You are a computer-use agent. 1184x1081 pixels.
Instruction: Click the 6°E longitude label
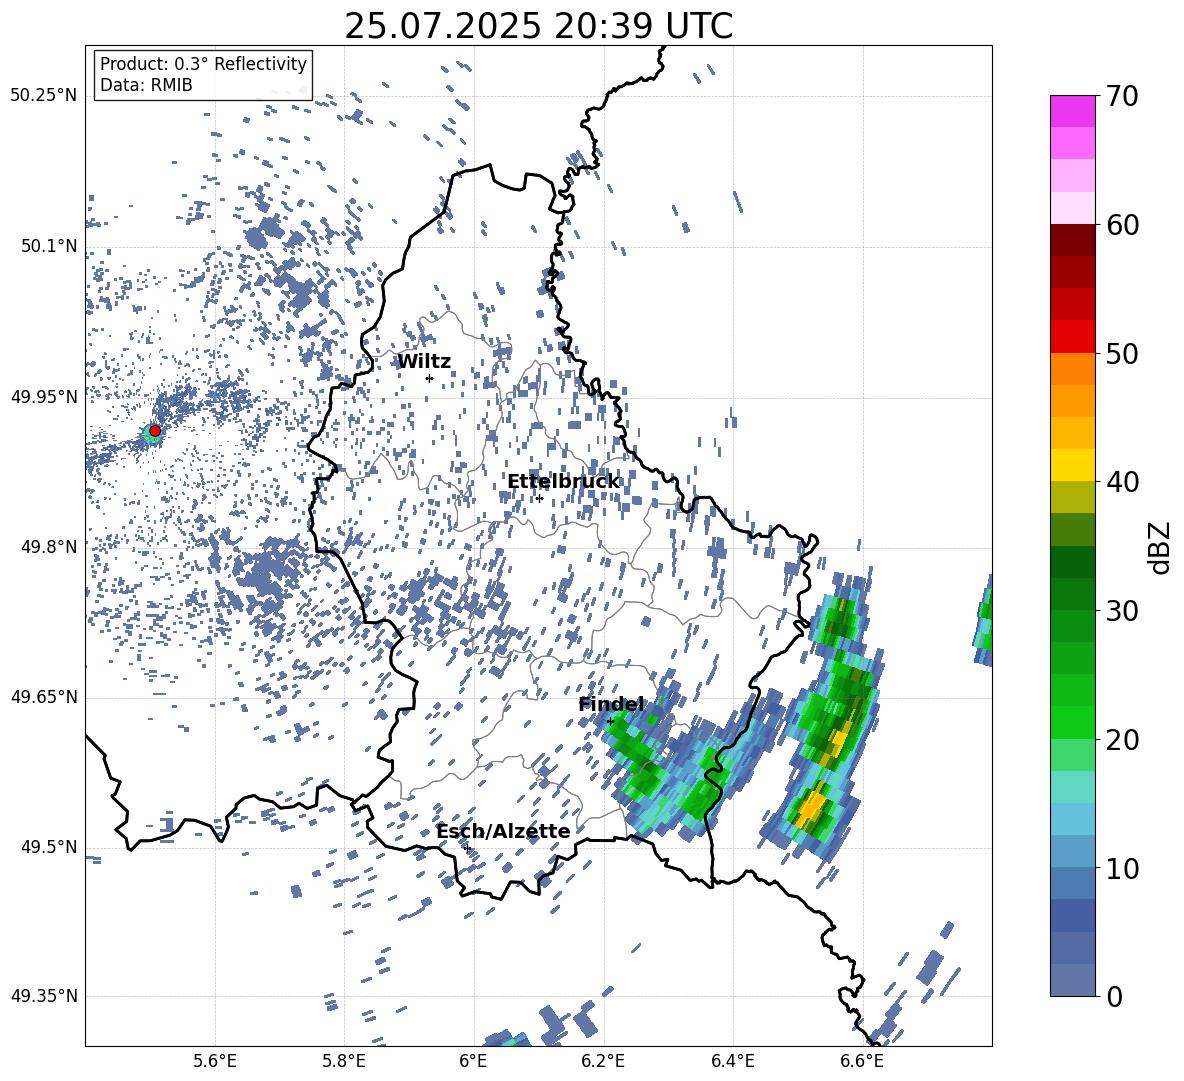473,1061
